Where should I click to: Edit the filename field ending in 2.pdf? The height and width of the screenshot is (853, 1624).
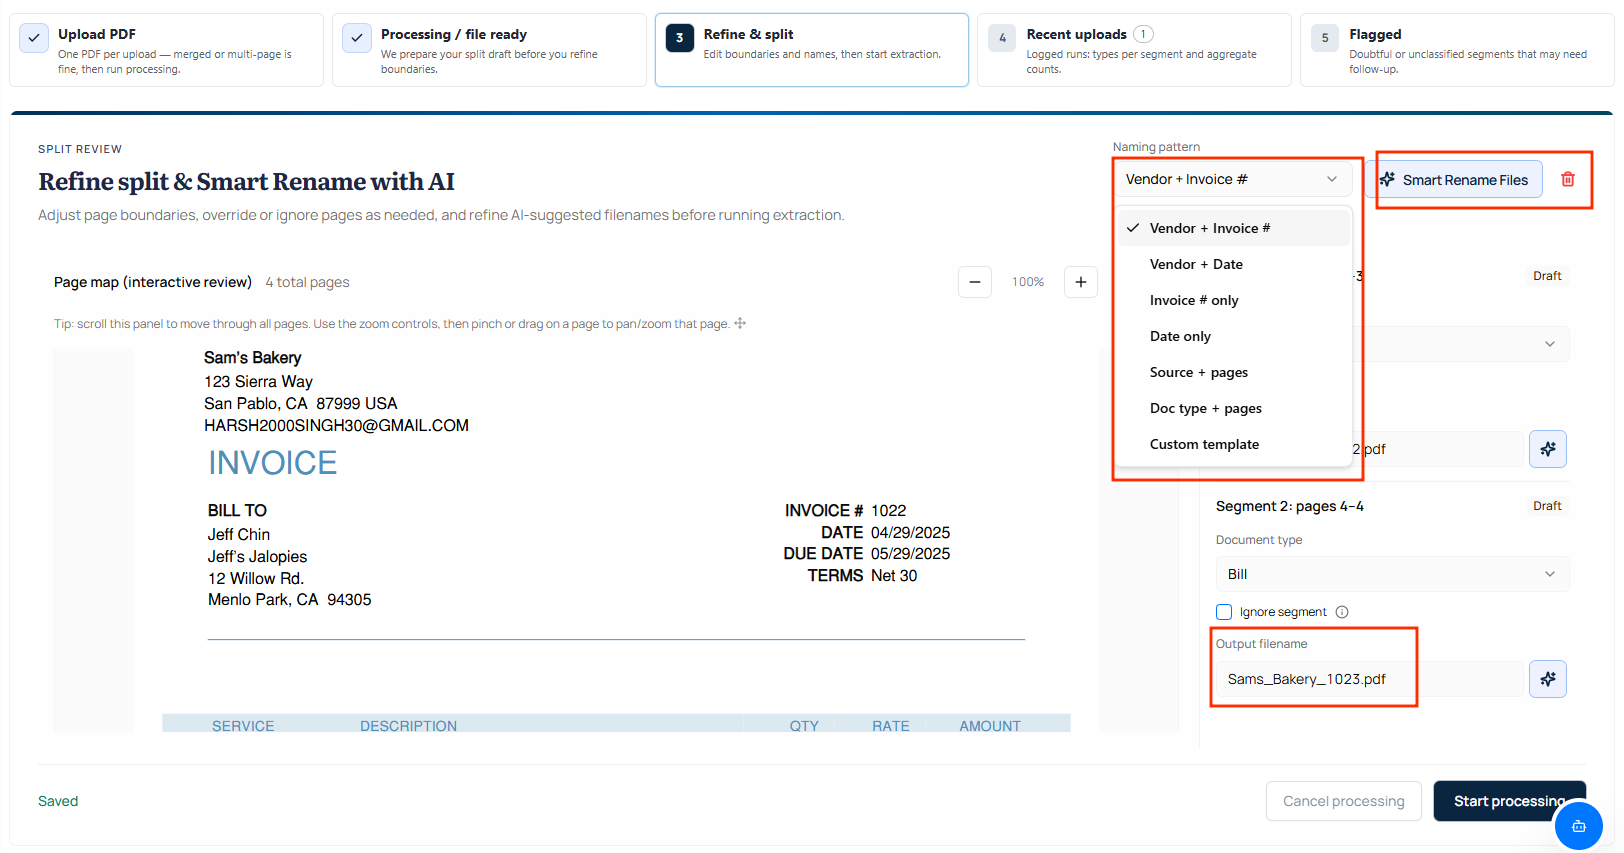tap(1437, 449)
